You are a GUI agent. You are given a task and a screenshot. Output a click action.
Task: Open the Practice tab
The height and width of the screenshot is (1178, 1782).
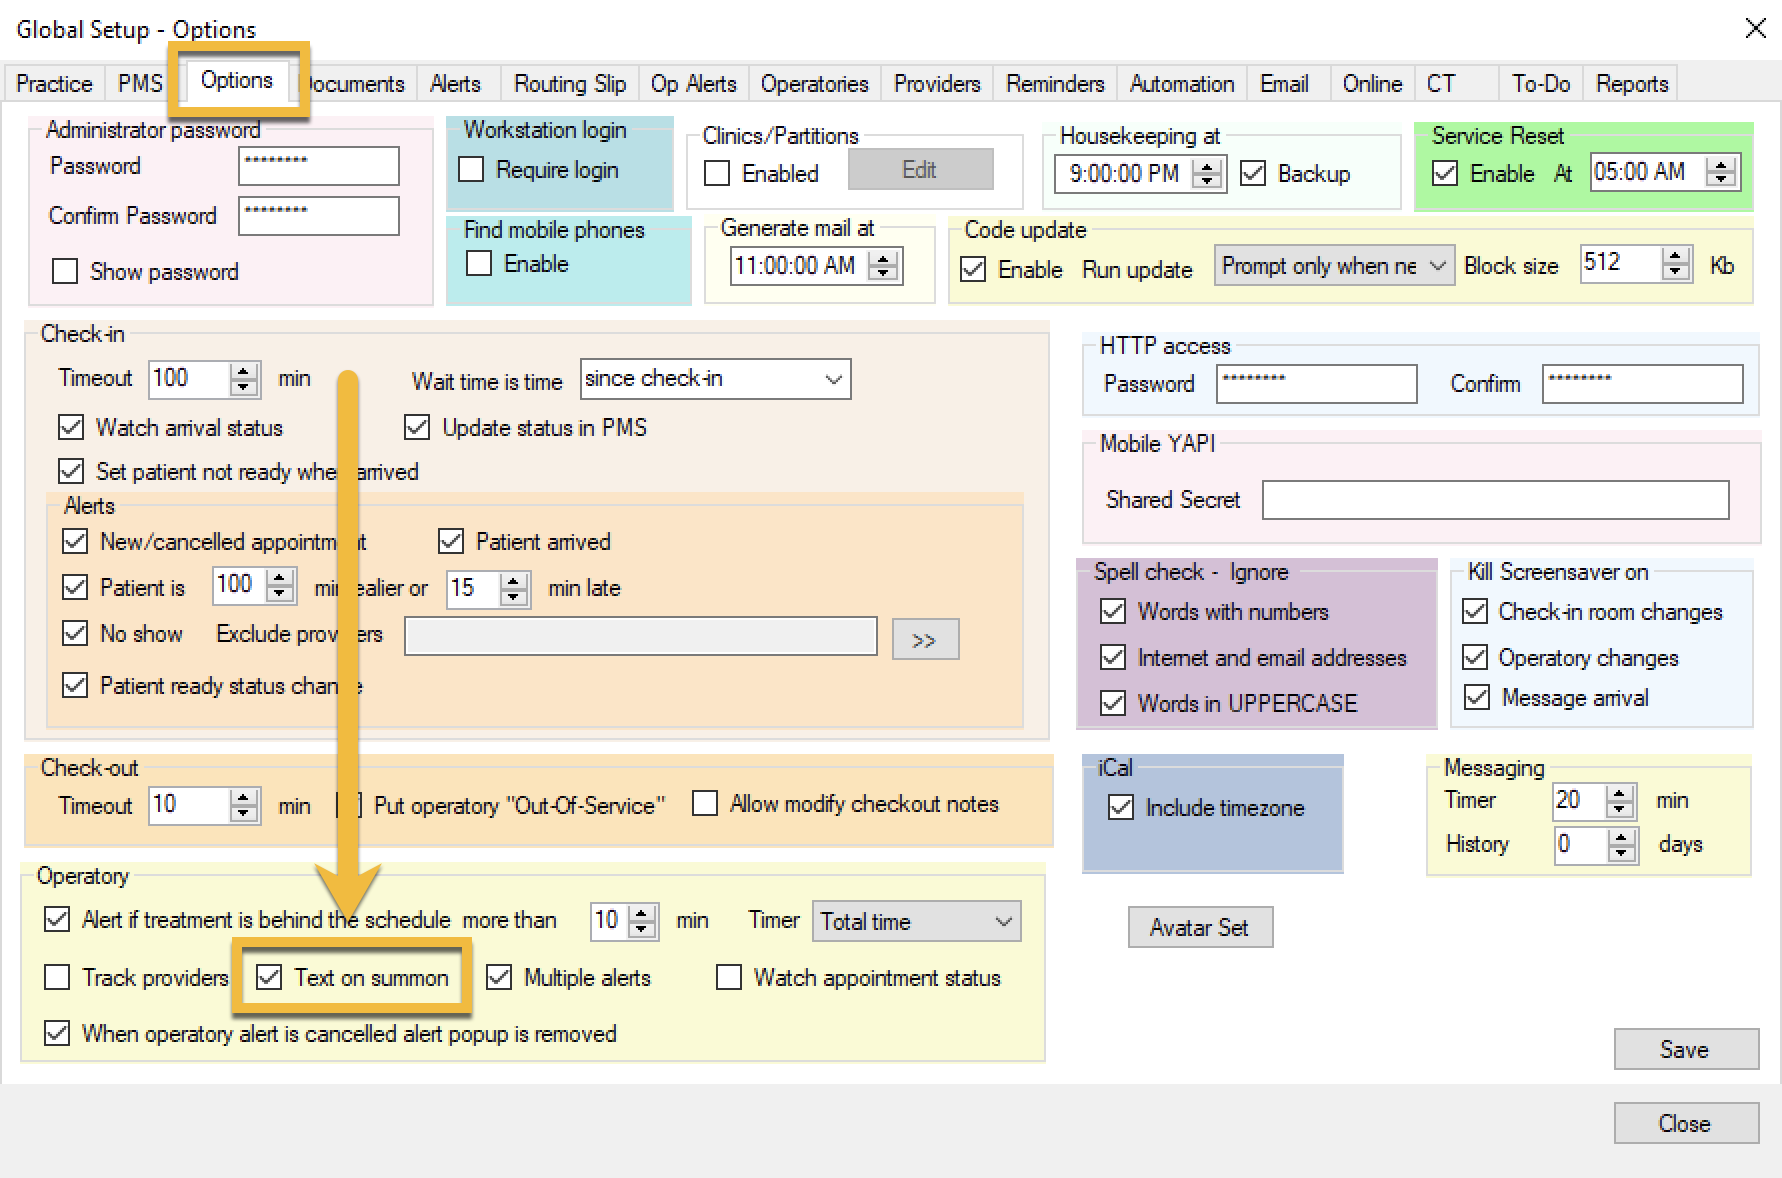[54, 84]
